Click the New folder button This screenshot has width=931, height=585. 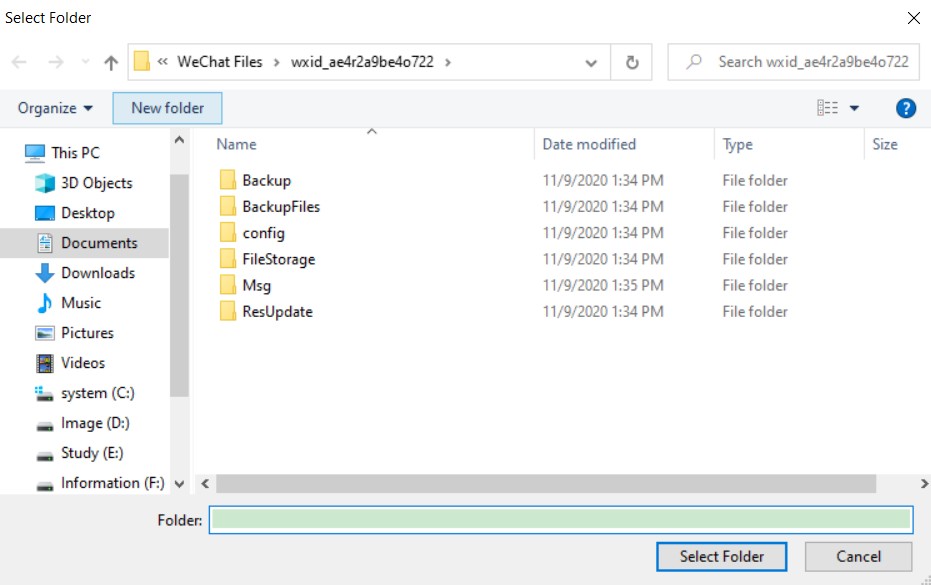click(167, 107)
